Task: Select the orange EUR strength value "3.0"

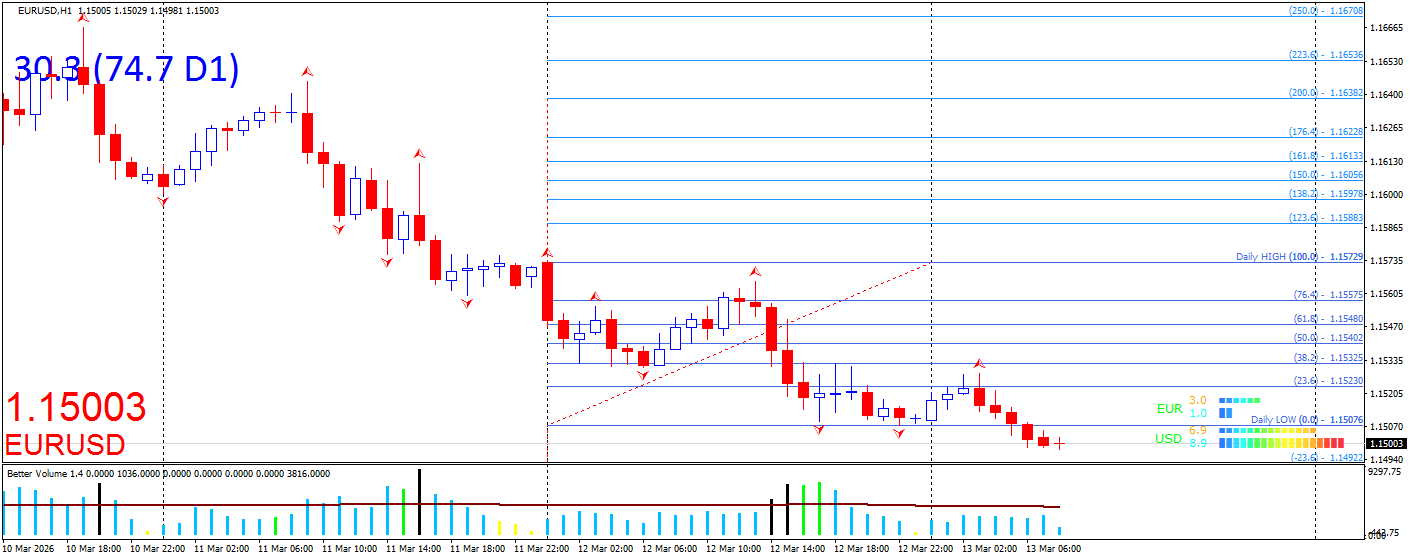Action: coord(1198,400)
